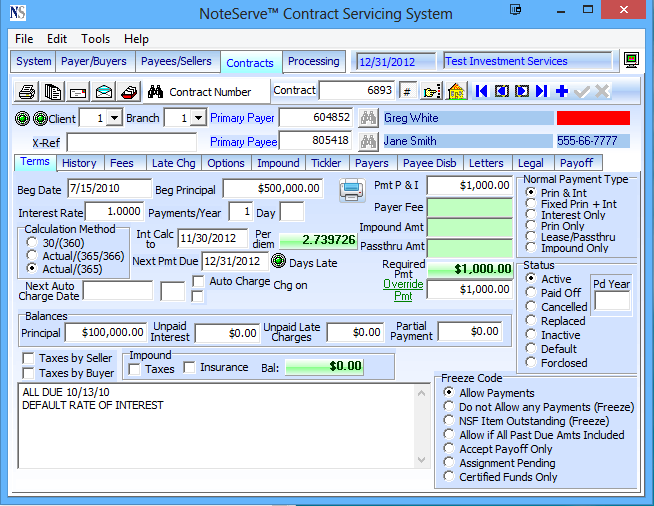This screenshot has width=654, height=506.
Task: Click the printer icon beside Beg Principal
Action: [350, 188]
